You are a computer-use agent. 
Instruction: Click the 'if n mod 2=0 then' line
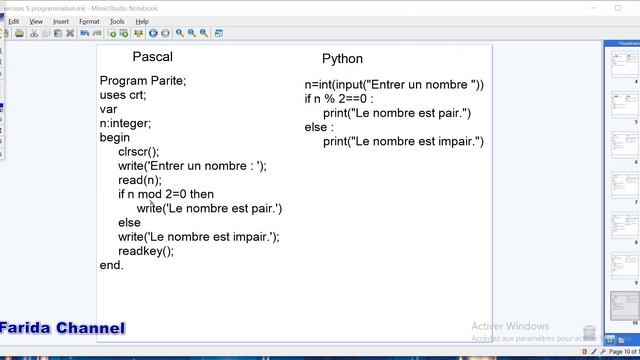point(166,194)
